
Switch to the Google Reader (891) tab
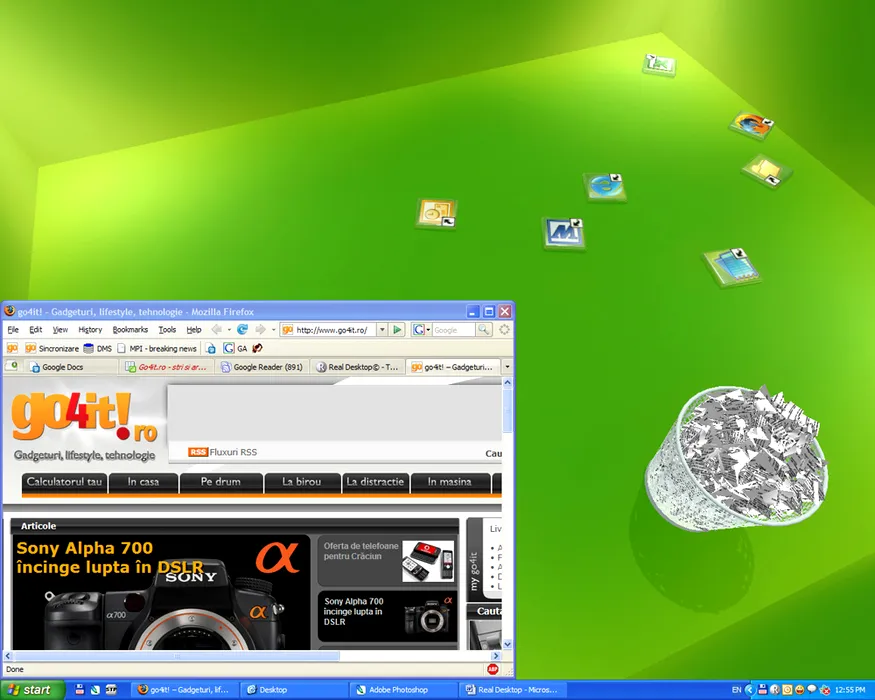(x=262, y=367)
